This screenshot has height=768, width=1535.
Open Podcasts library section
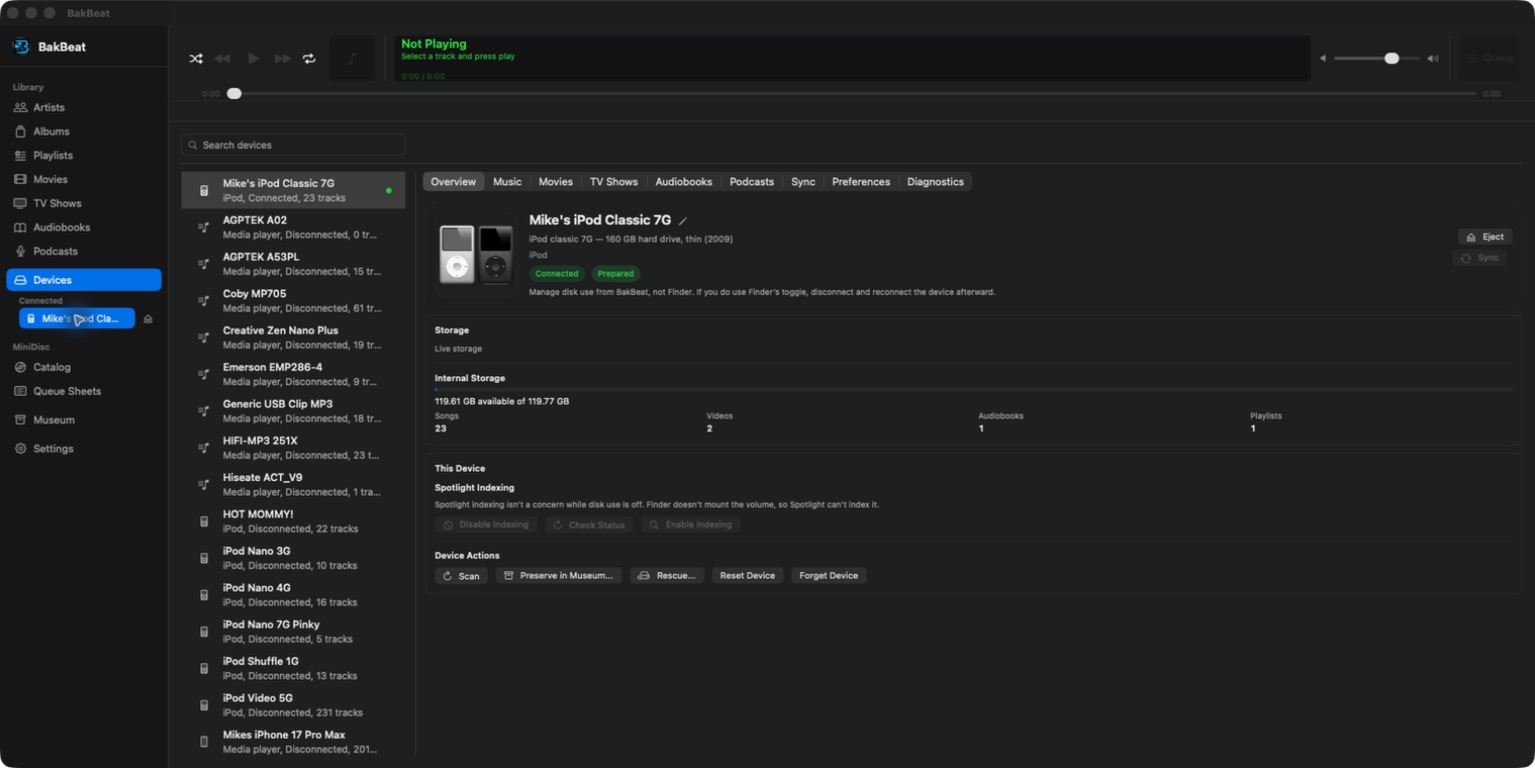[83, 251]
